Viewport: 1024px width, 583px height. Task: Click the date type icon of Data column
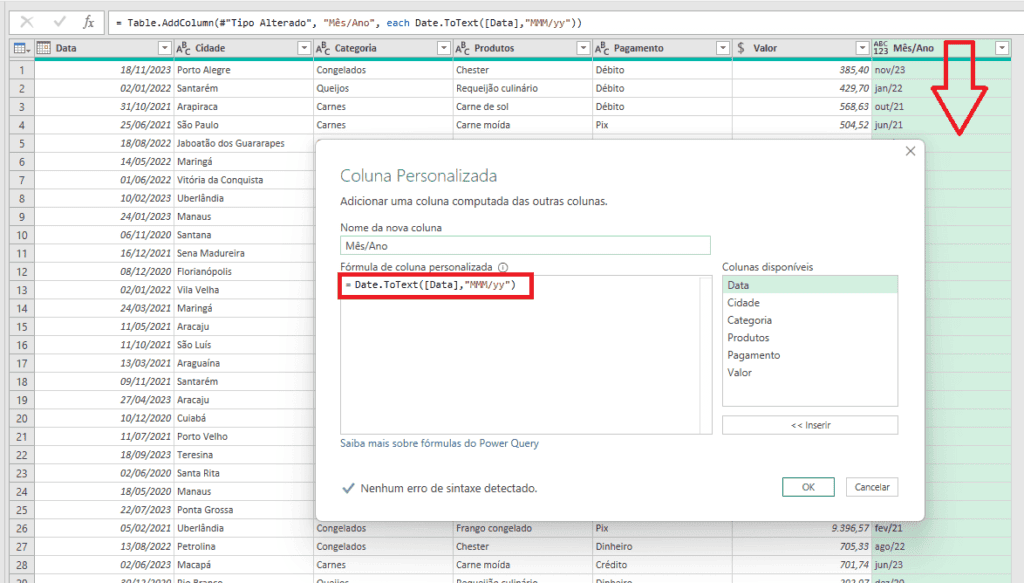point(44,48)
